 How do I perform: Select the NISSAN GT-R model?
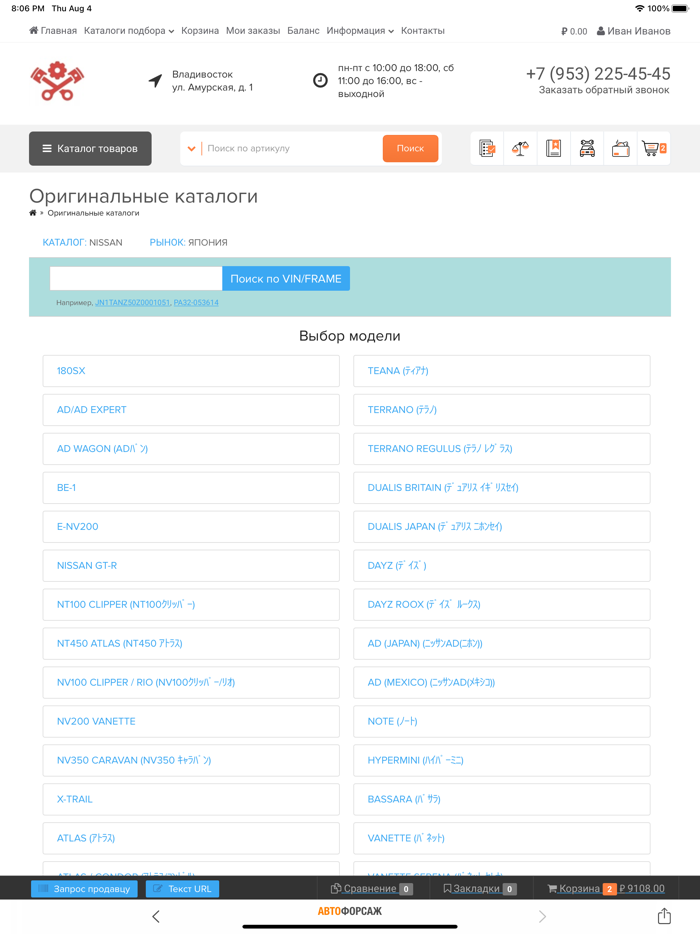click(x=191, y=565)
